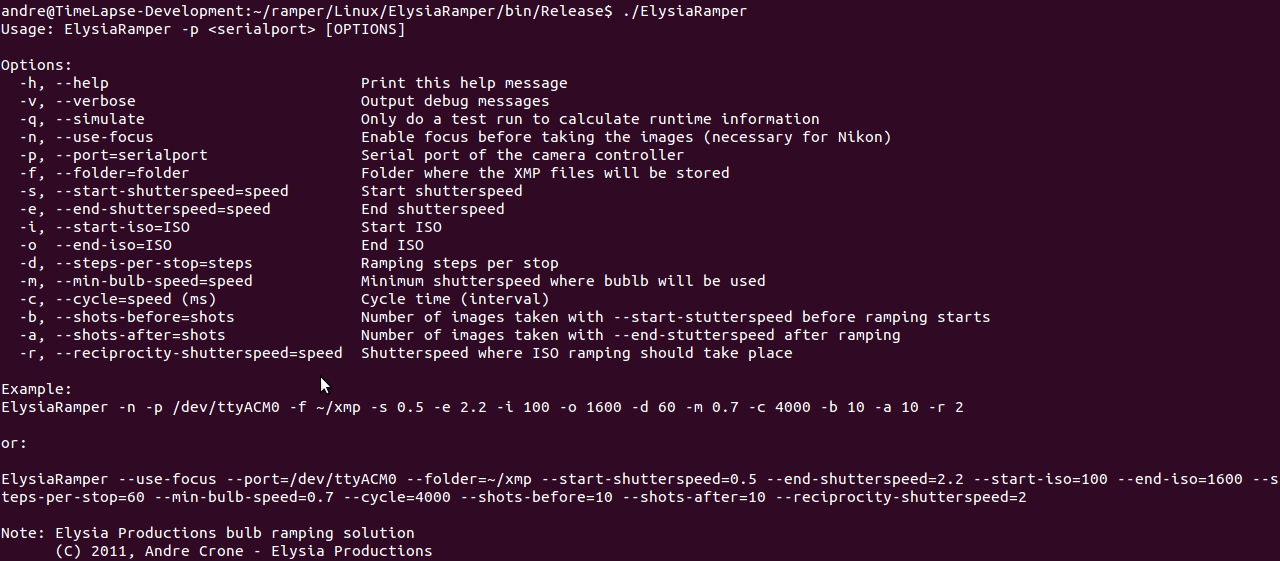Click the -h, --help option text
Image resolution: width=1280 pixels, height=561 pixels.
coord(64,83)
